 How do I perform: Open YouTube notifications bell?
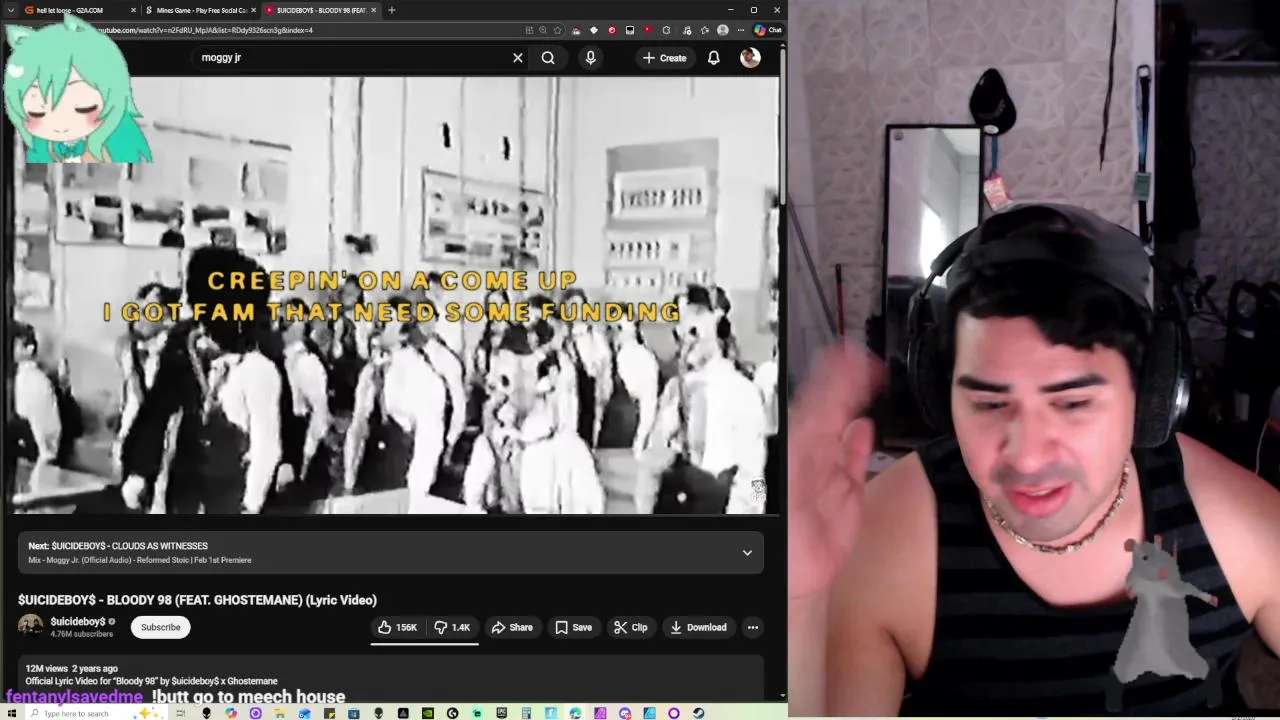click(x=714, y=58)
